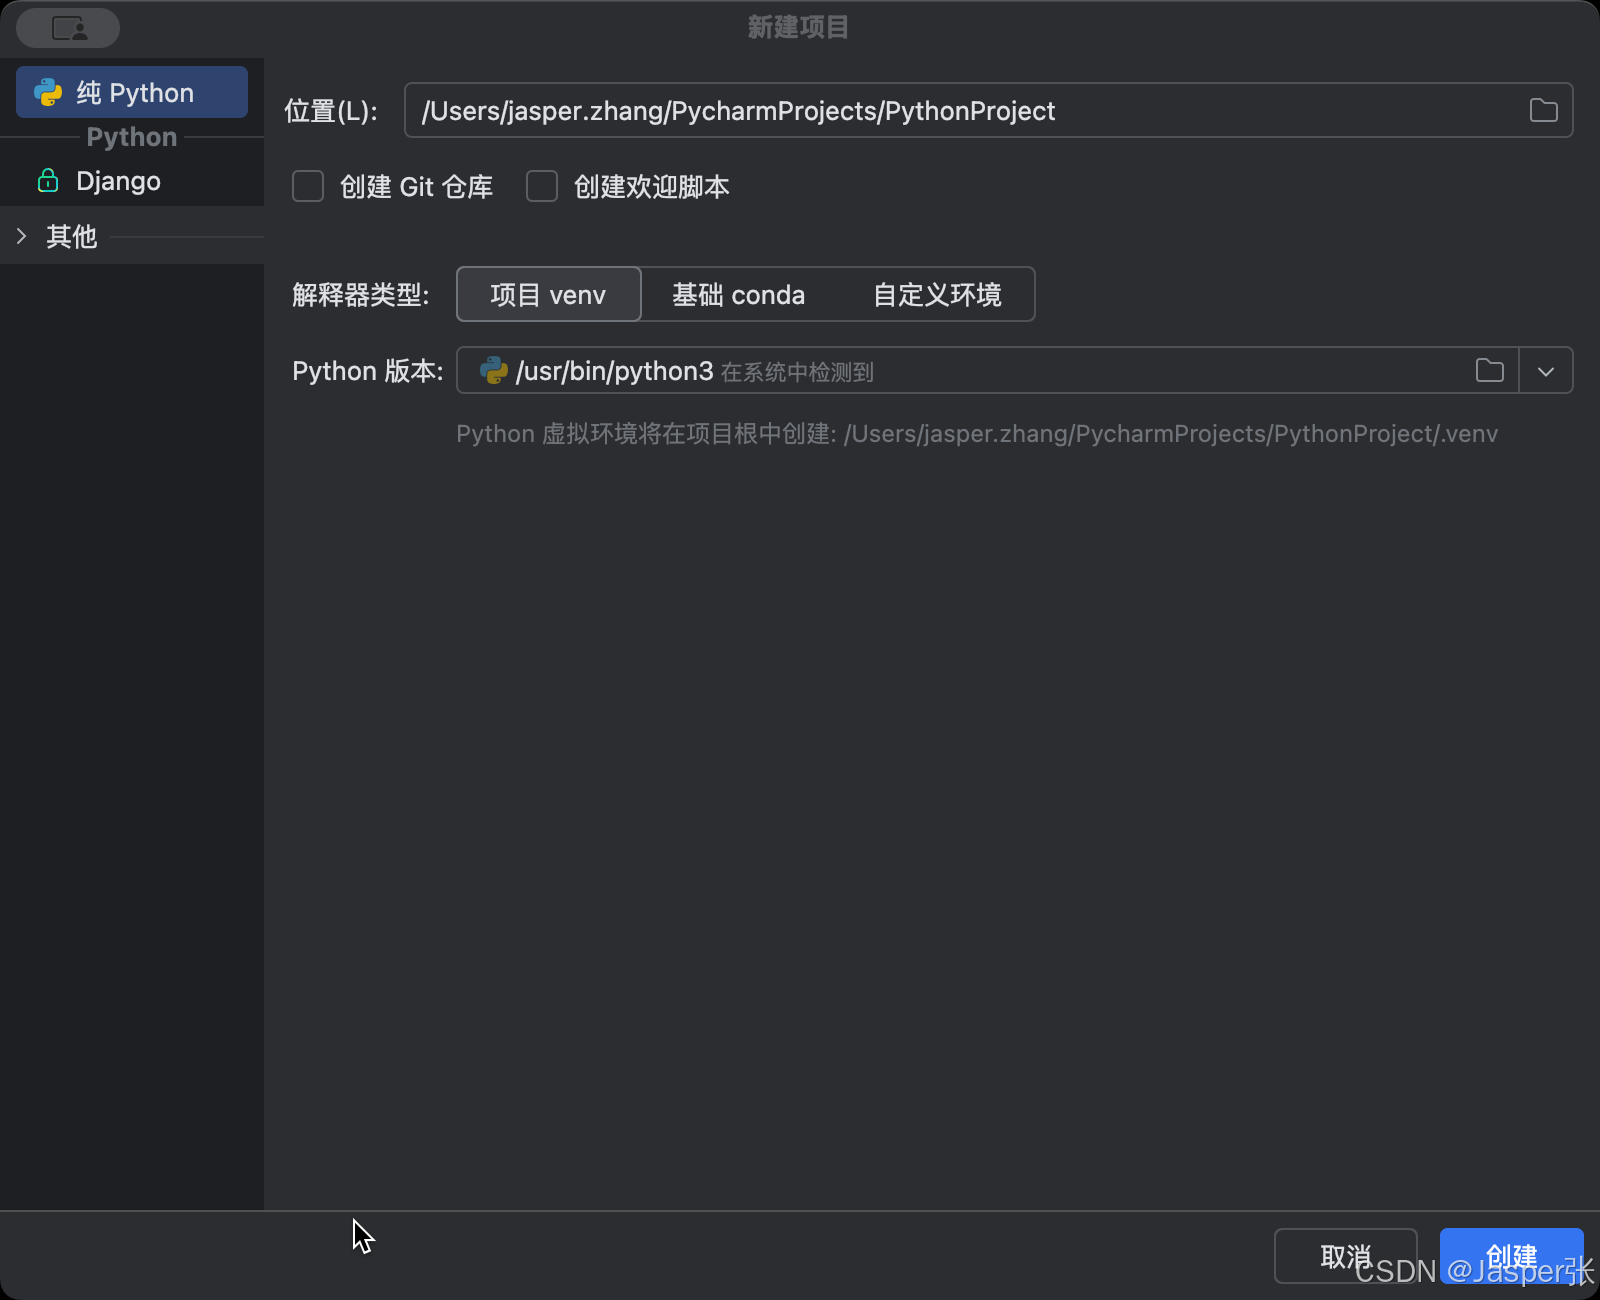This screenshot has width=1600, height=1300.
Task: Click the 位置(L) label
Action: [x=331, y=110]
